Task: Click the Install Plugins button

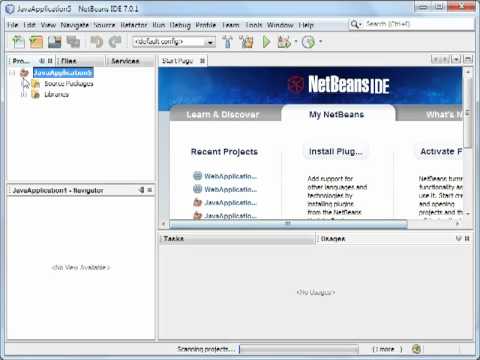Action: click(336, 151)
